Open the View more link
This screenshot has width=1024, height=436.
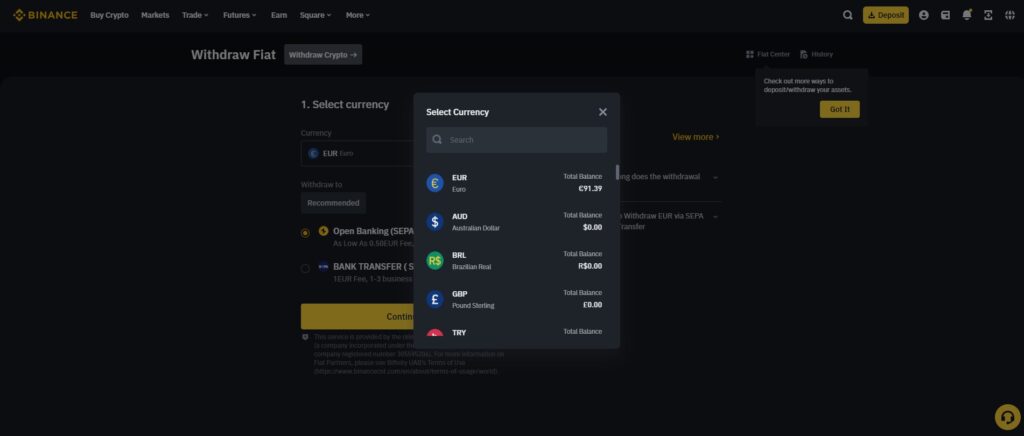tap(696, 137)
